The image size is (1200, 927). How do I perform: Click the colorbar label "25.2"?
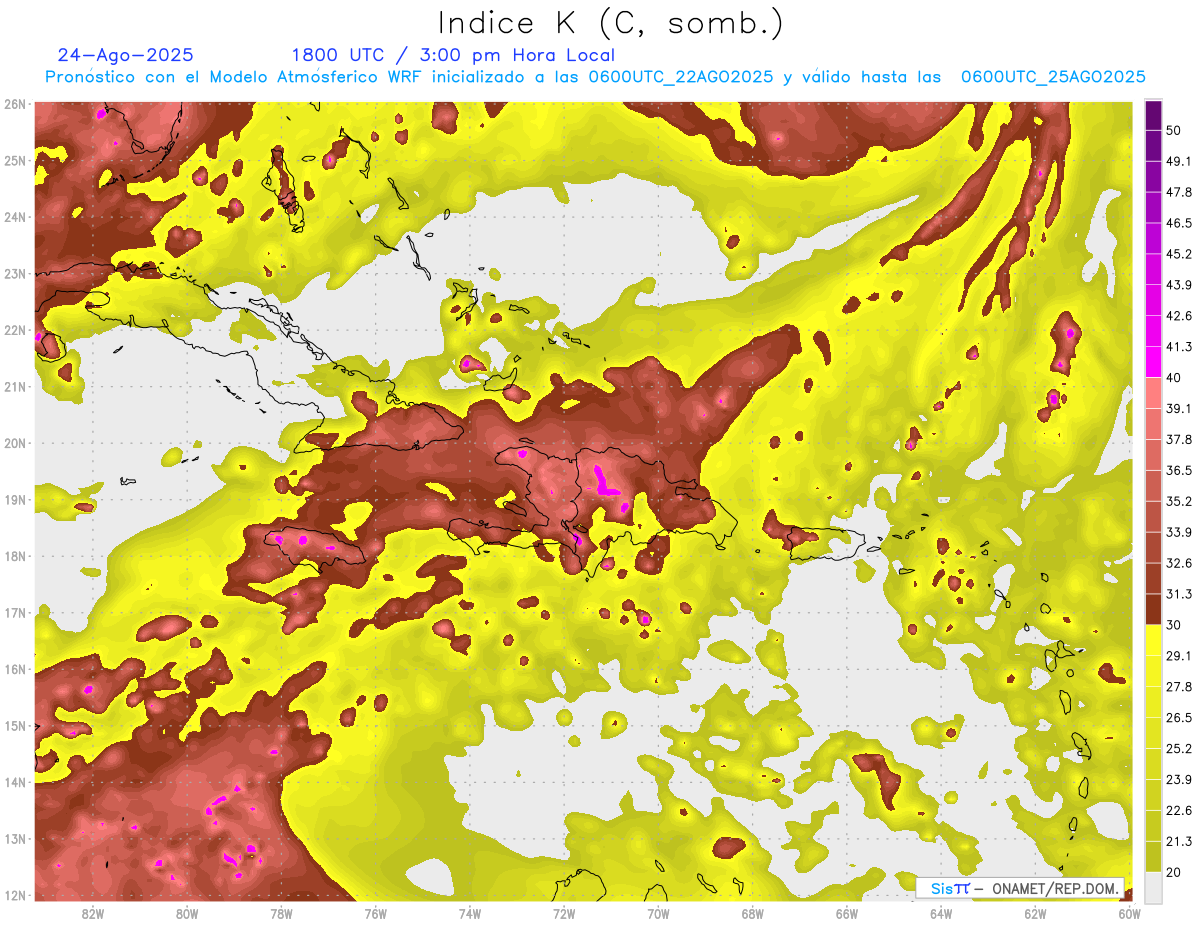pyautogui.click(x=1178, y=748)
